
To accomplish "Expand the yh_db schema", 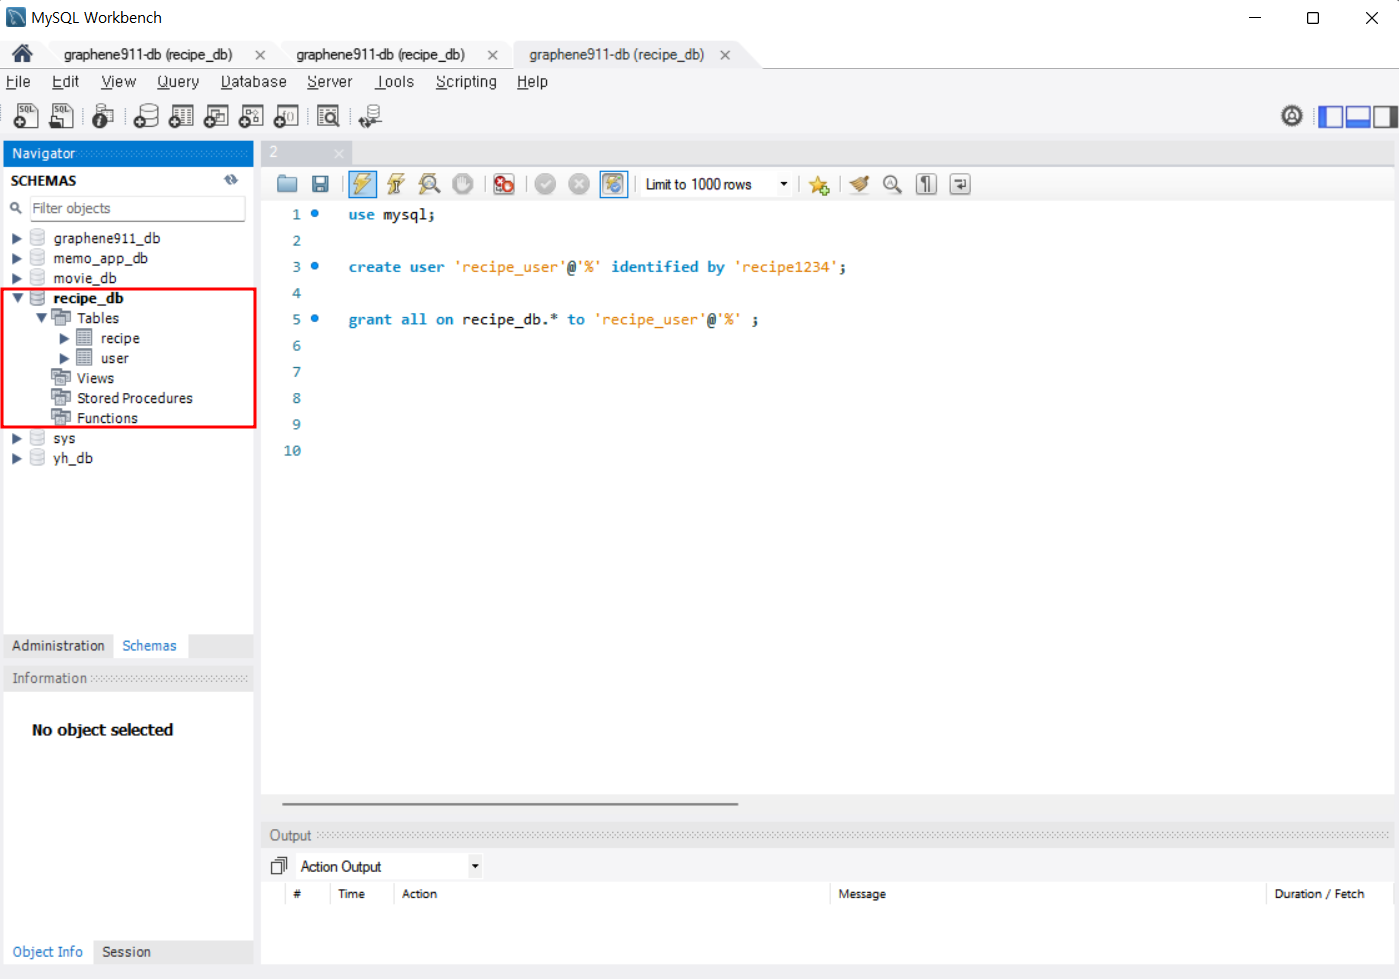I will [x=17, y=458].
